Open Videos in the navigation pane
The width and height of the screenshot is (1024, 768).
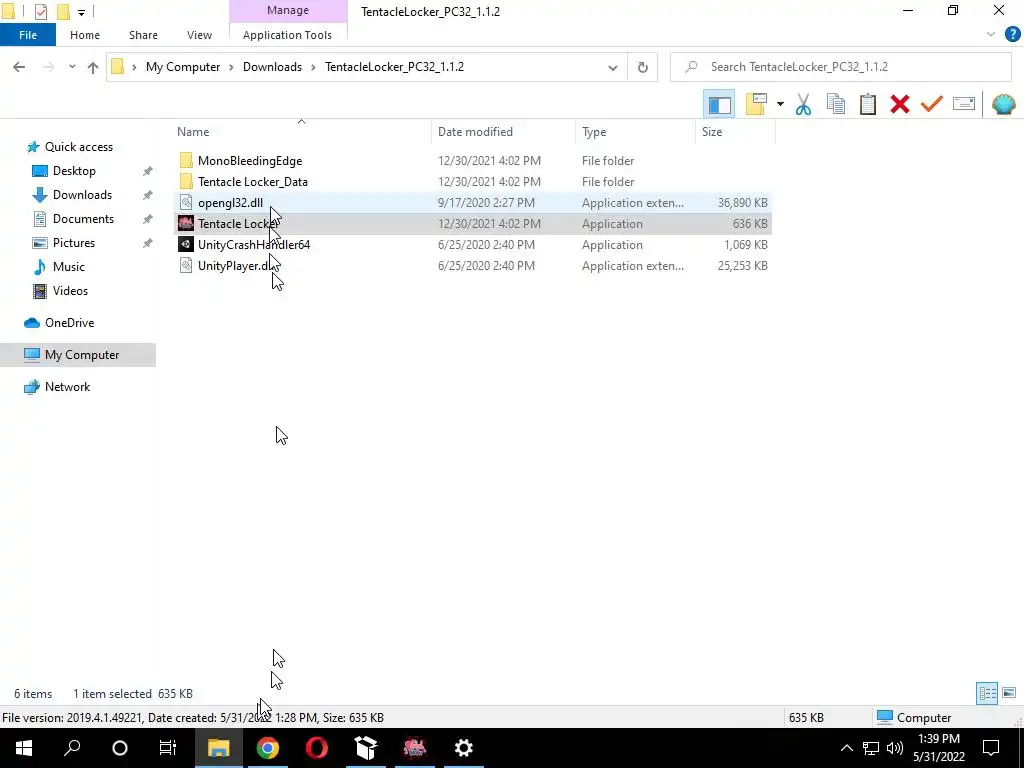71,291
